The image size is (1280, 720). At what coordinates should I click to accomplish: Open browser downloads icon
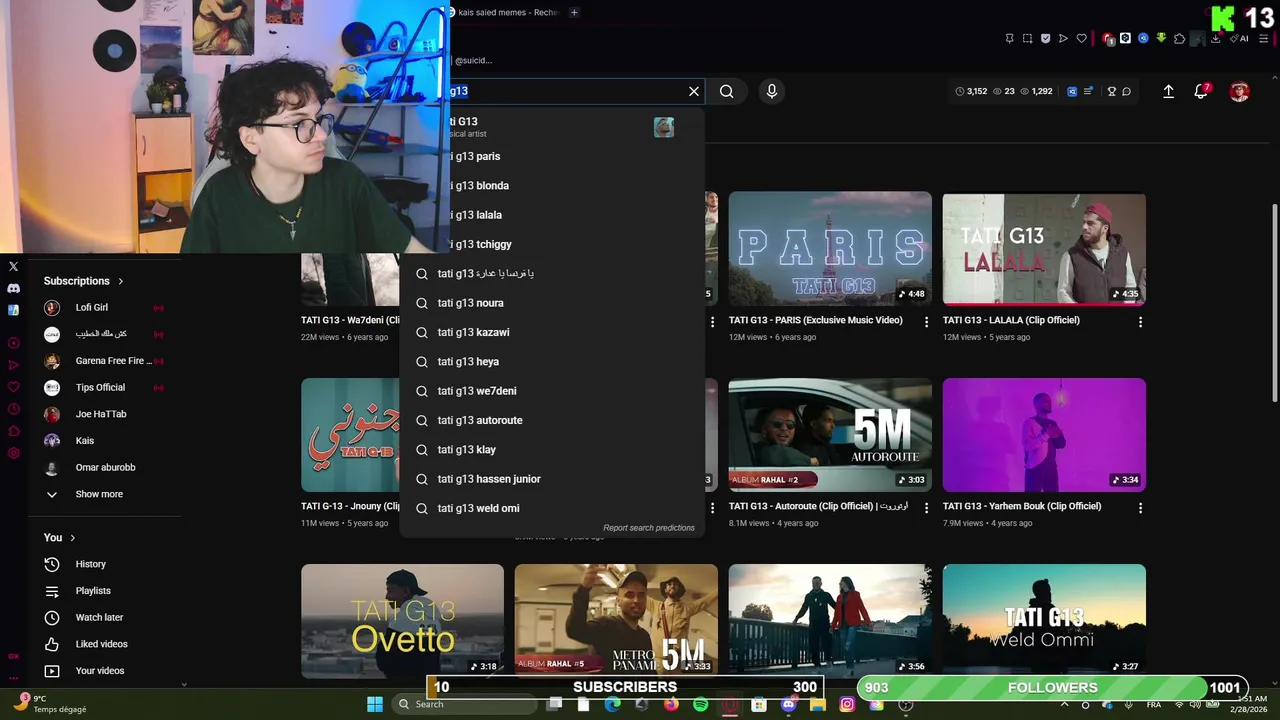1215,38
